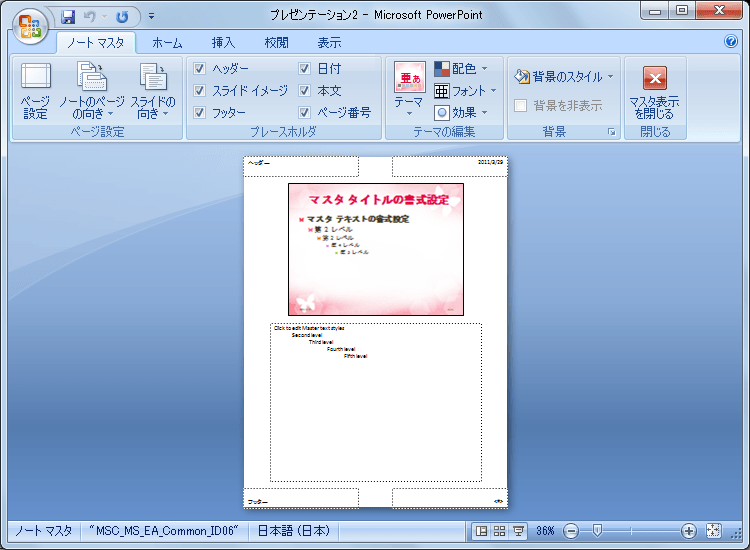Enable 背景を非表示 checkbox
The image size is (750, 550).
point(520,105)
